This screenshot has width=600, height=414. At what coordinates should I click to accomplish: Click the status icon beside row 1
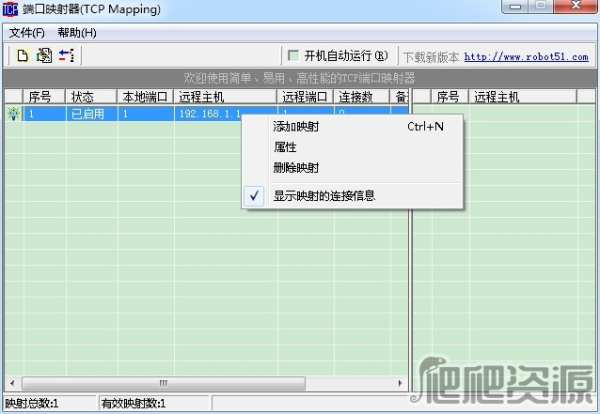14,114
